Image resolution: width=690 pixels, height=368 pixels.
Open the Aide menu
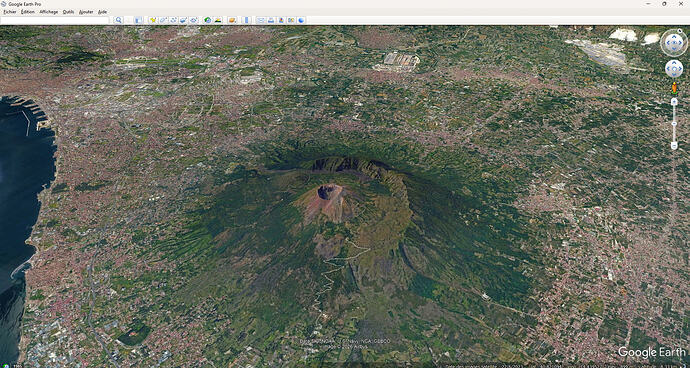102,12
